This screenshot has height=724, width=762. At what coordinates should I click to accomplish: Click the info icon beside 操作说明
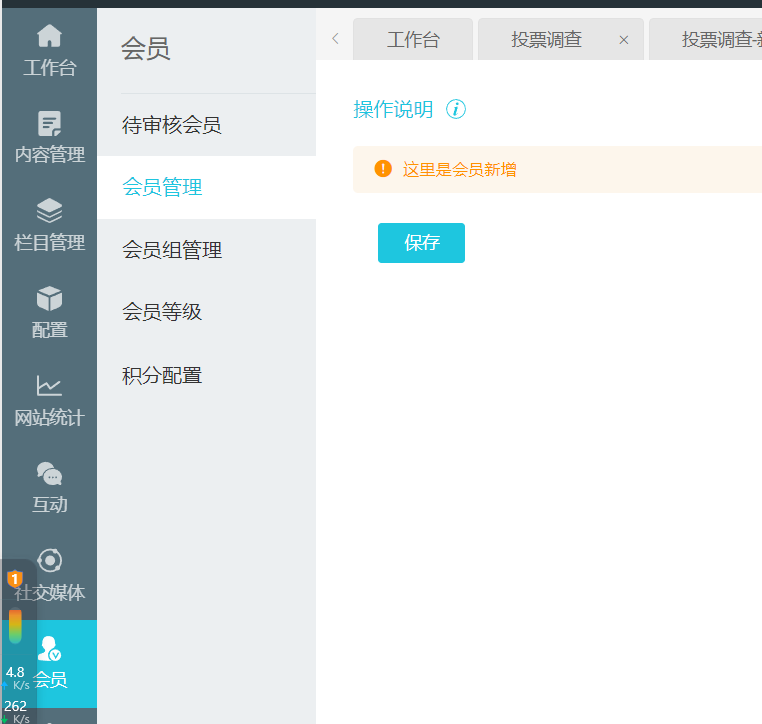click(x=456, y=110)
